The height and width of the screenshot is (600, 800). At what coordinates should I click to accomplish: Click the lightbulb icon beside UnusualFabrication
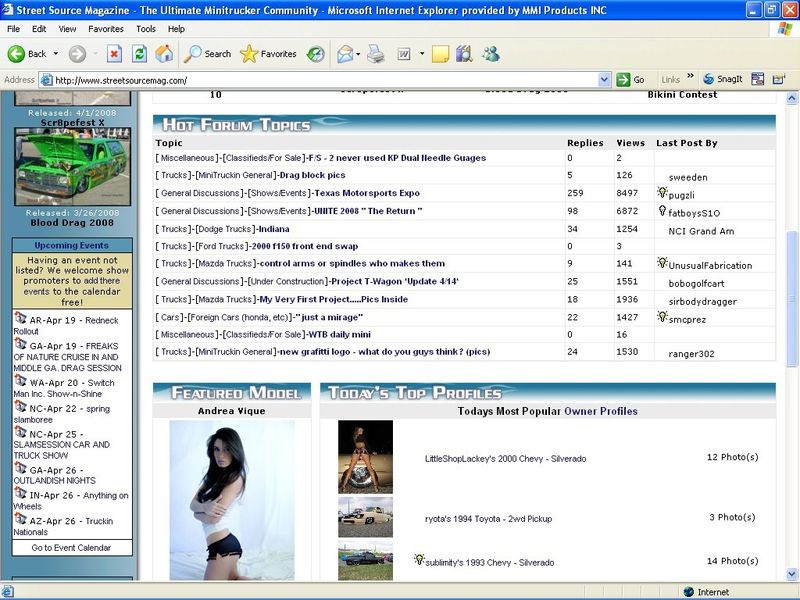pyautogui.click(x=662, y=263)
